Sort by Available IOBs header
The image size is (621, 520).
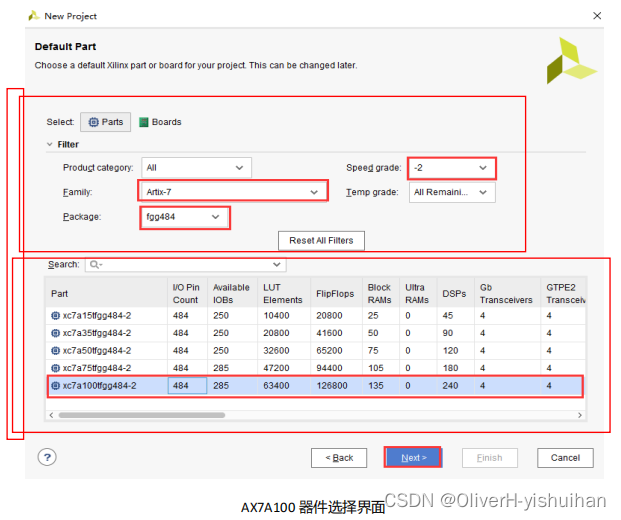pyautogui.click(x=232, y=293)
